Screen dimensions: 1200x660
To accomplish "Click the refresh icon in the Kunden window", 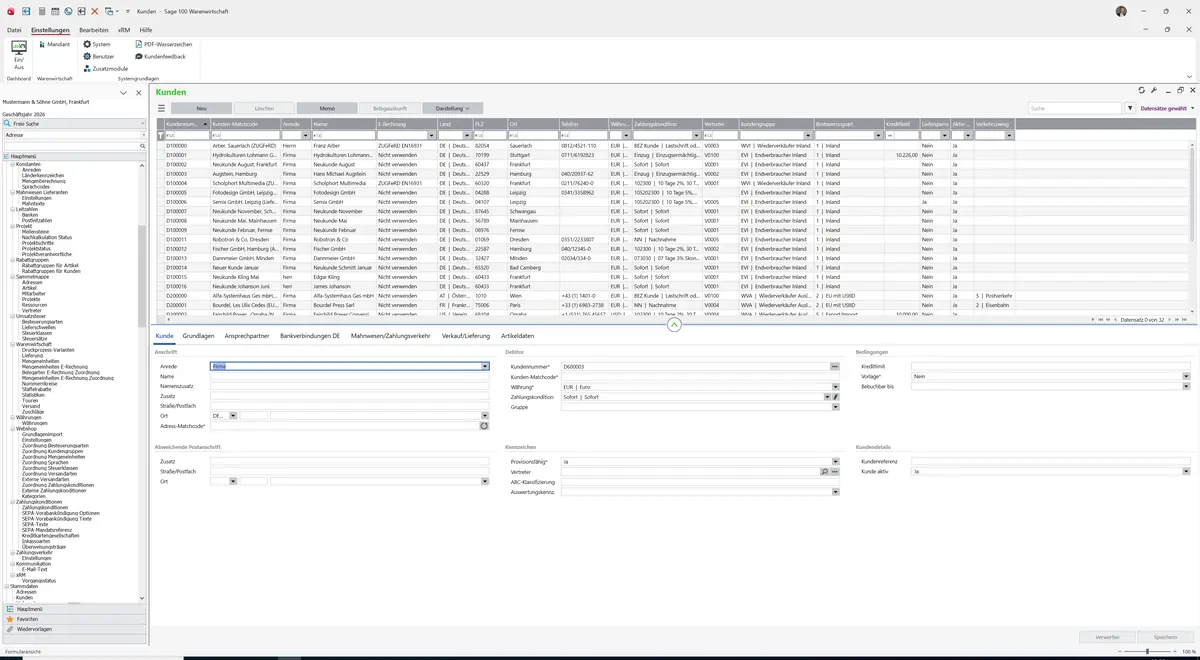I will (1142, 90).
